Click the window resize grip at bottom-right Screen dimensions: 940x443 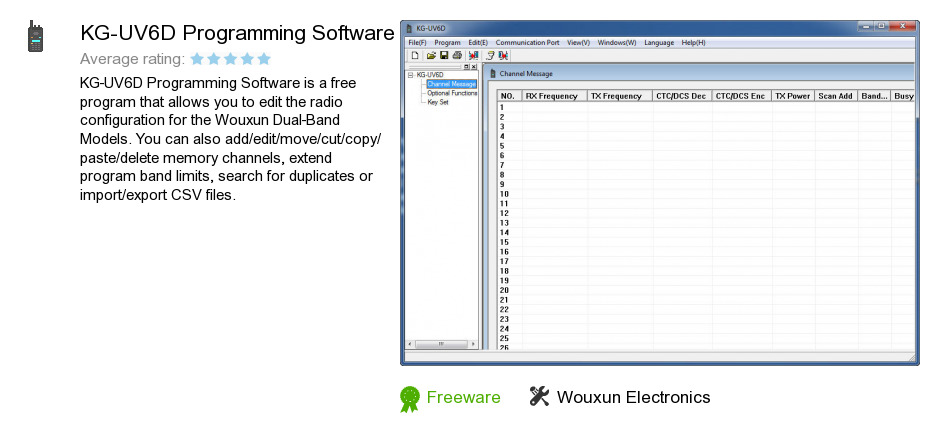point(912,358)
